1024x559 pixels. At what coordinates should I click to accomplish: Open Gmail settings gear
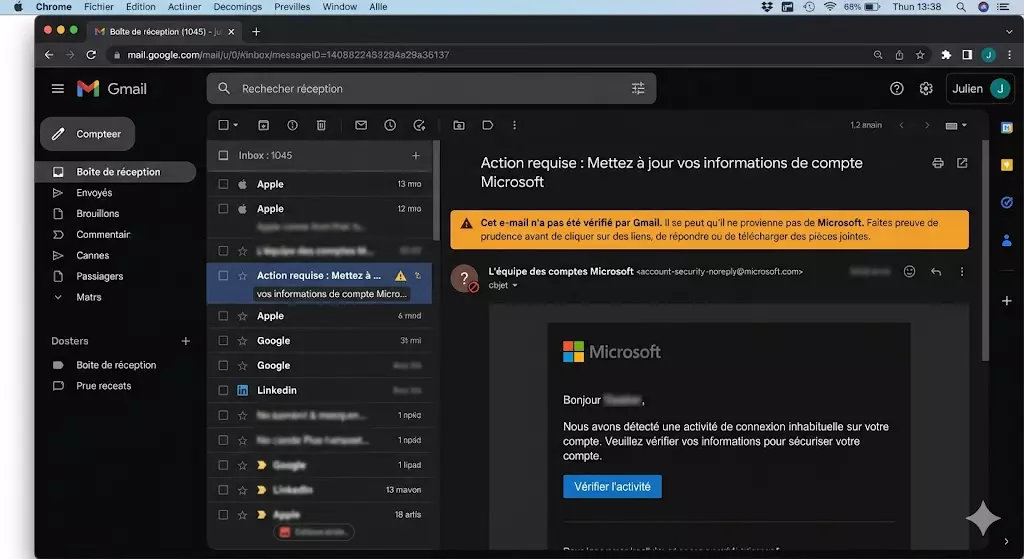[926, 89]
